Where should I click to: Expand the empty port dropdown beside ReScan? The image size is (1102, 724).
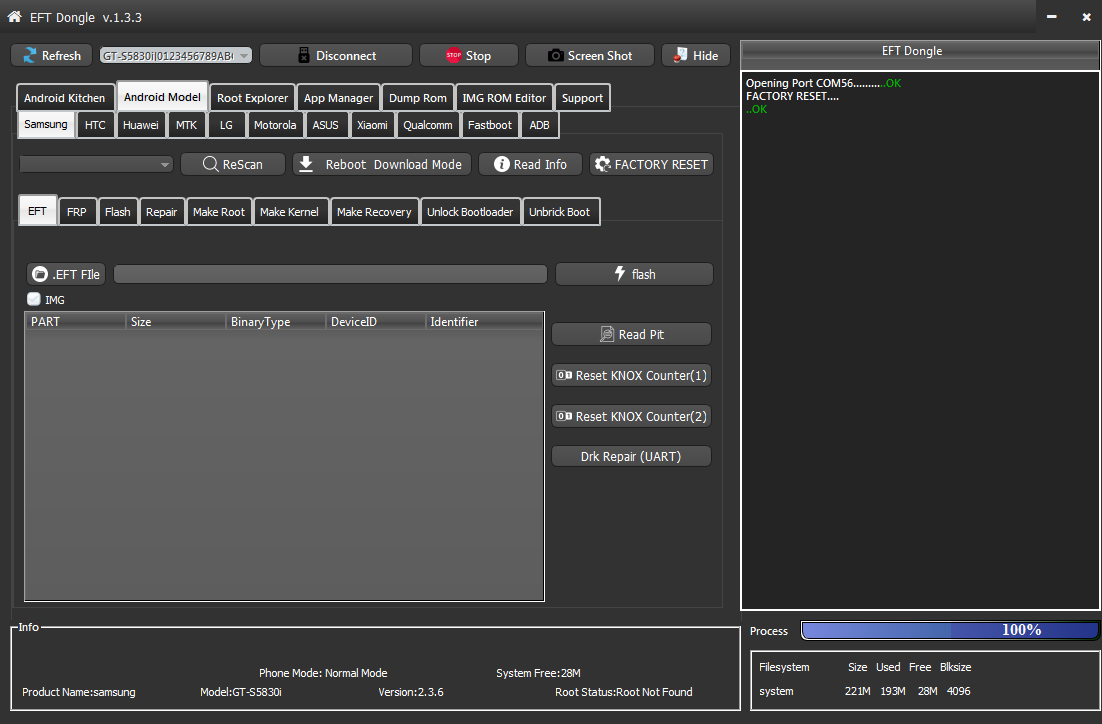pos(96,164)
